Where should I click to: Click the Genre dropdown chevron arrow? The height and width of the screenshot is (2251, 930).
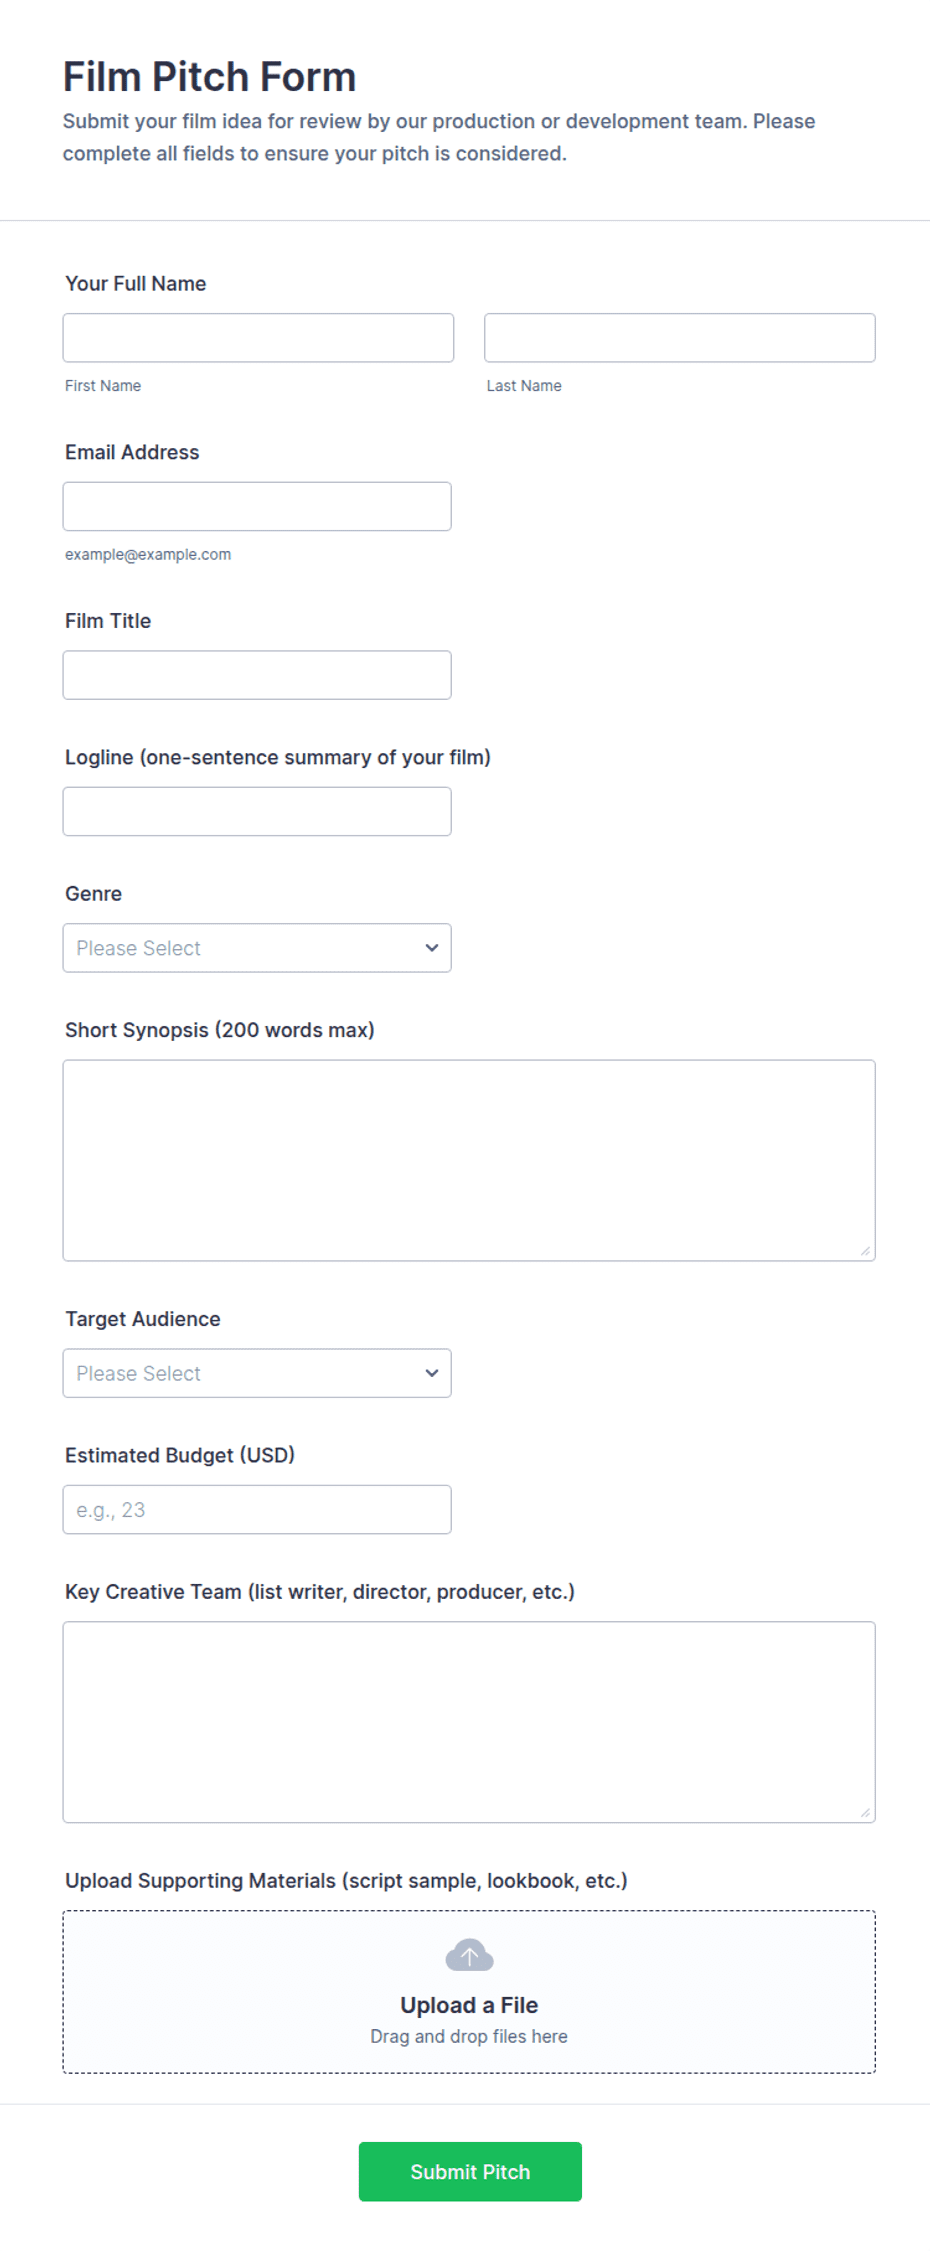tap(432, 948)
